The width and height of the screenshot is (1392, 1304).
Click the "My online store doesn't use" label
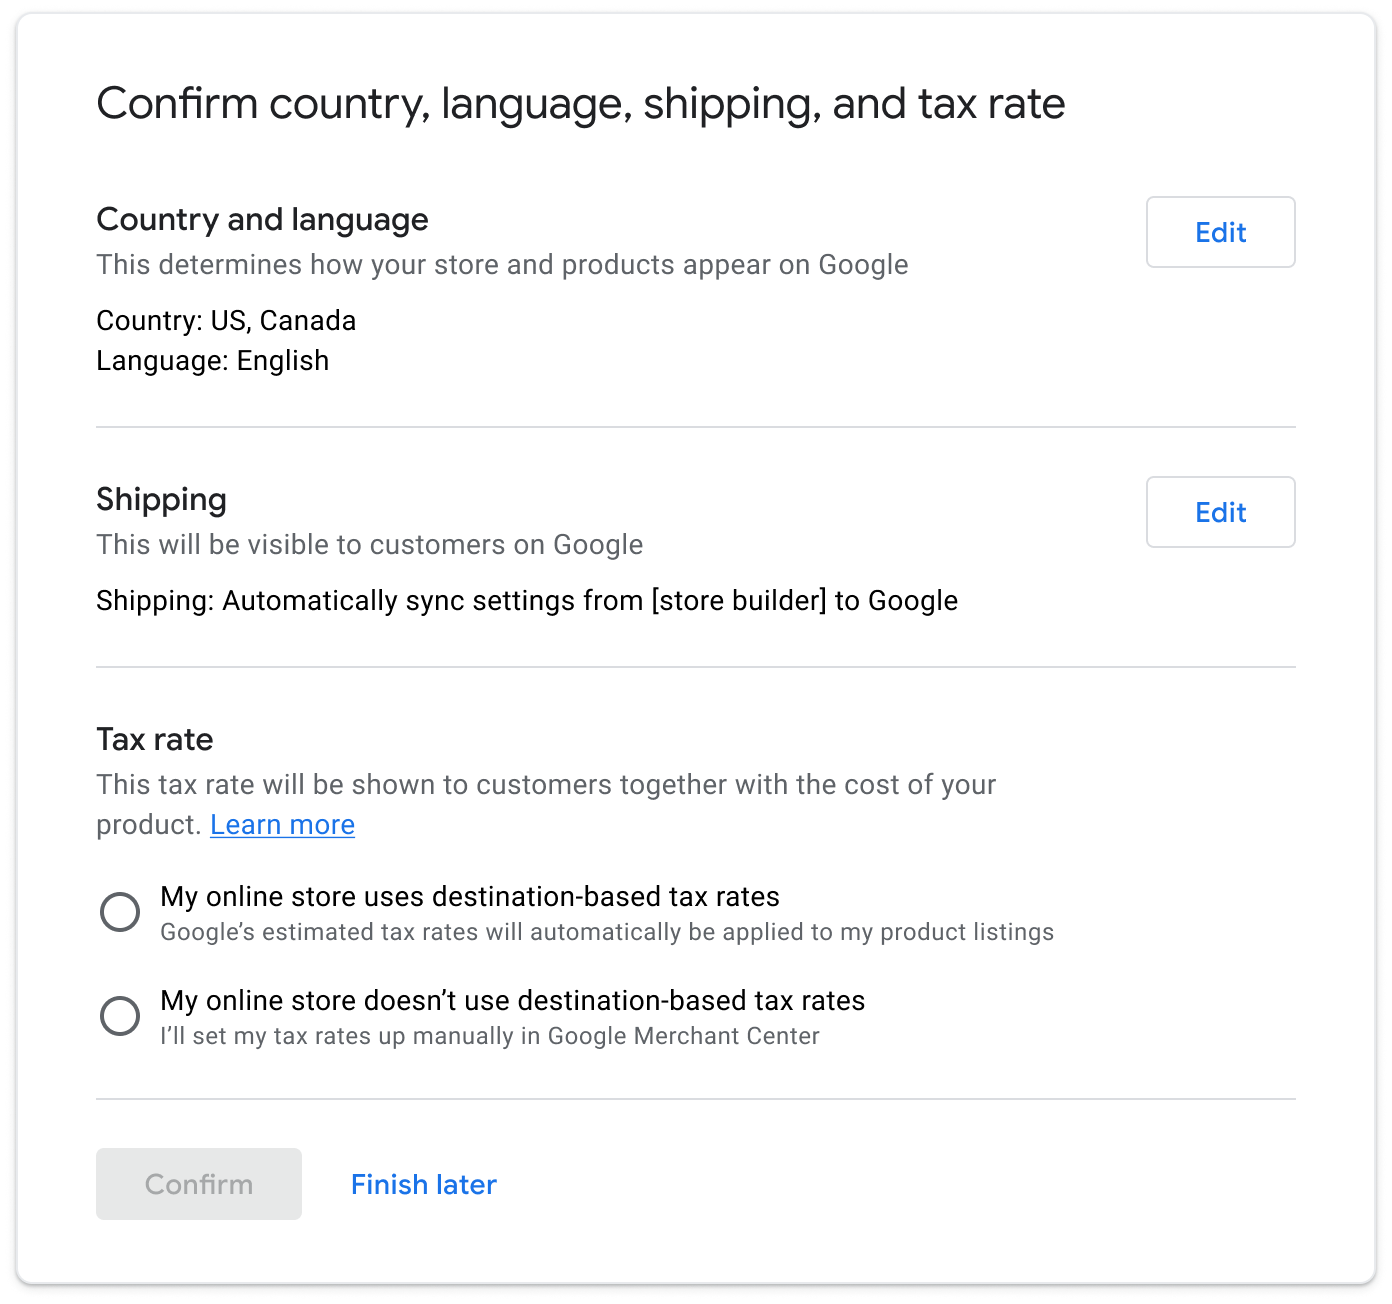512,1001
